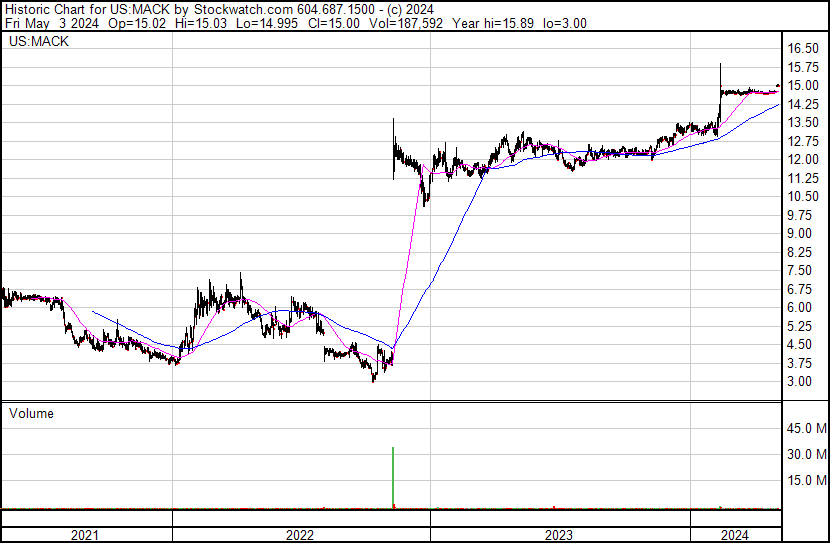Click the Volume panel label
Screen dimensions: 830x543
[x=31, y=413]
